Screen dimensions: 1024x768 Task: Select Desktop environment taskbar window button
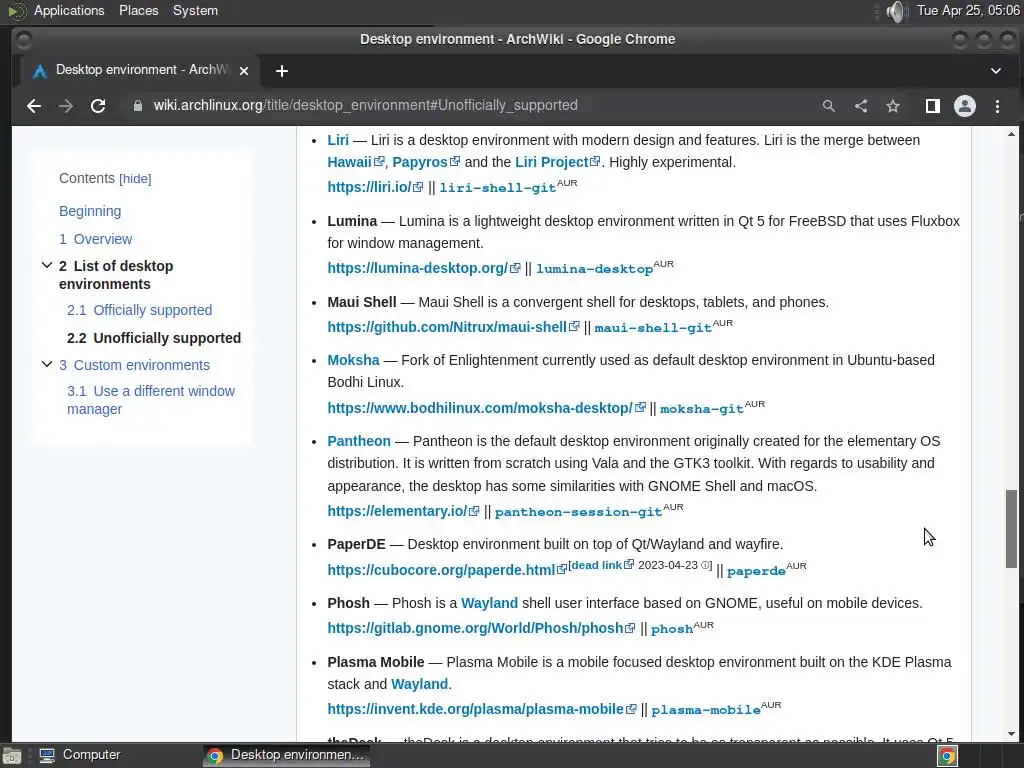(x=286, y=755)
